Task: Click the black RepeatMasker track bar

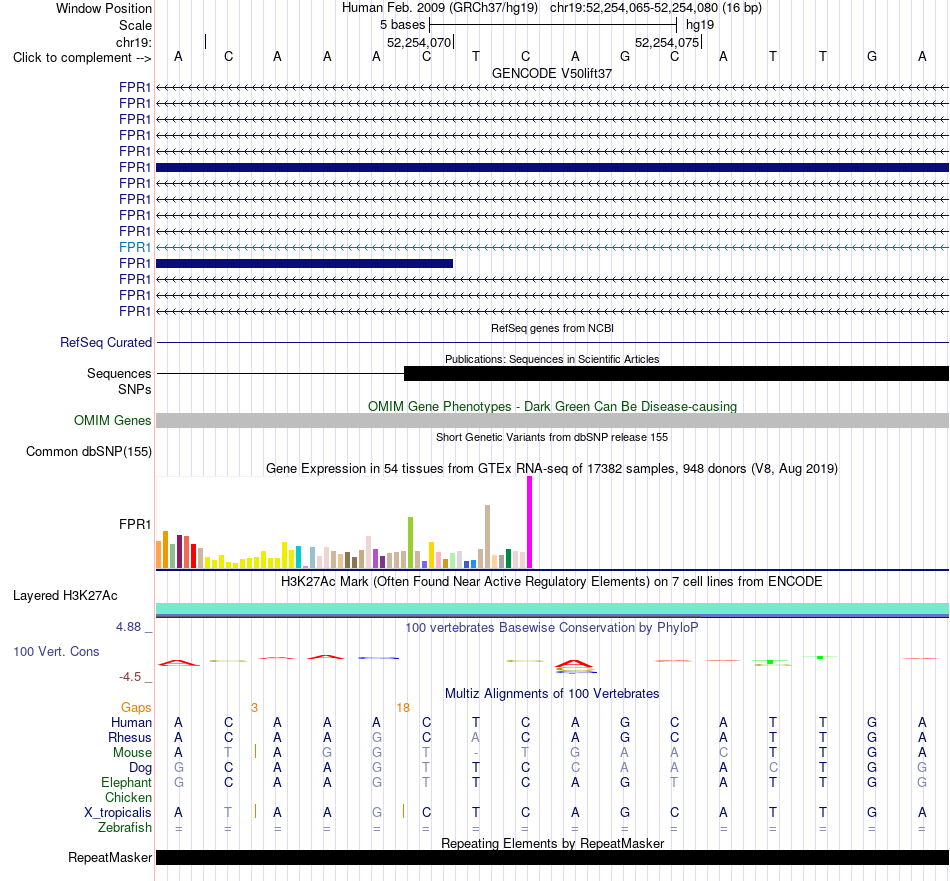Action: pos(552,857)
